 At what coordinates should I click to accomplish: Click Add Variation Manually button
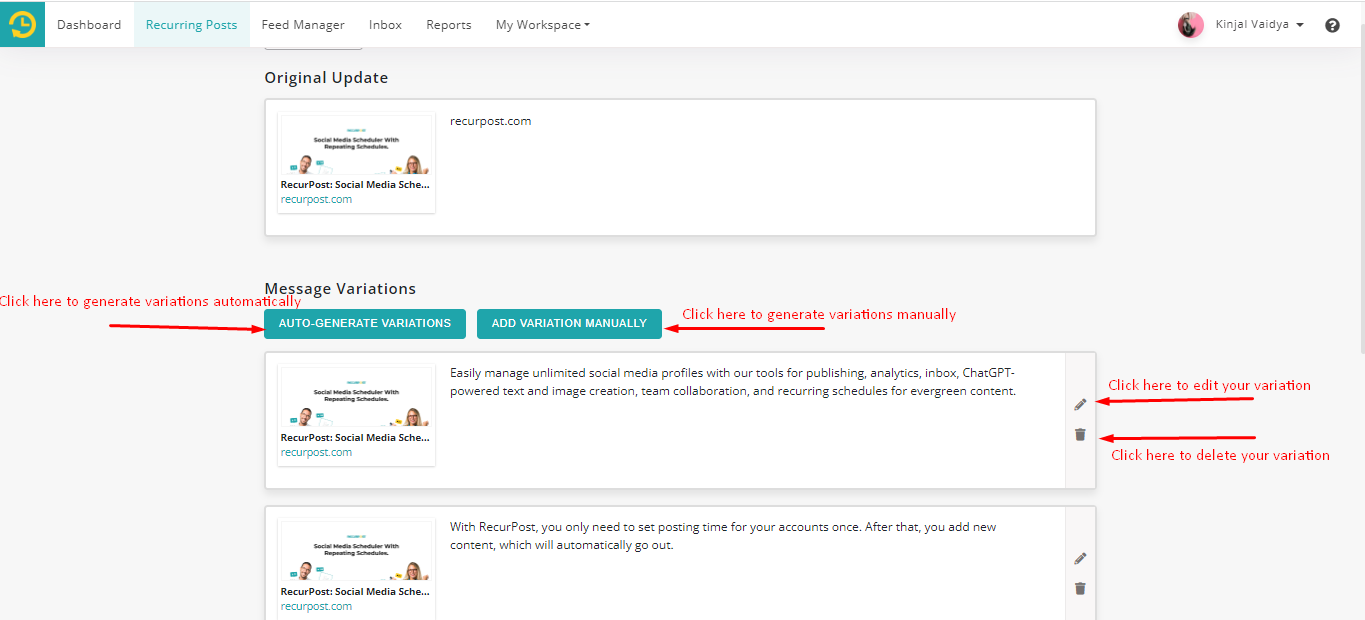pyautogui.click(x=569, y=323)
